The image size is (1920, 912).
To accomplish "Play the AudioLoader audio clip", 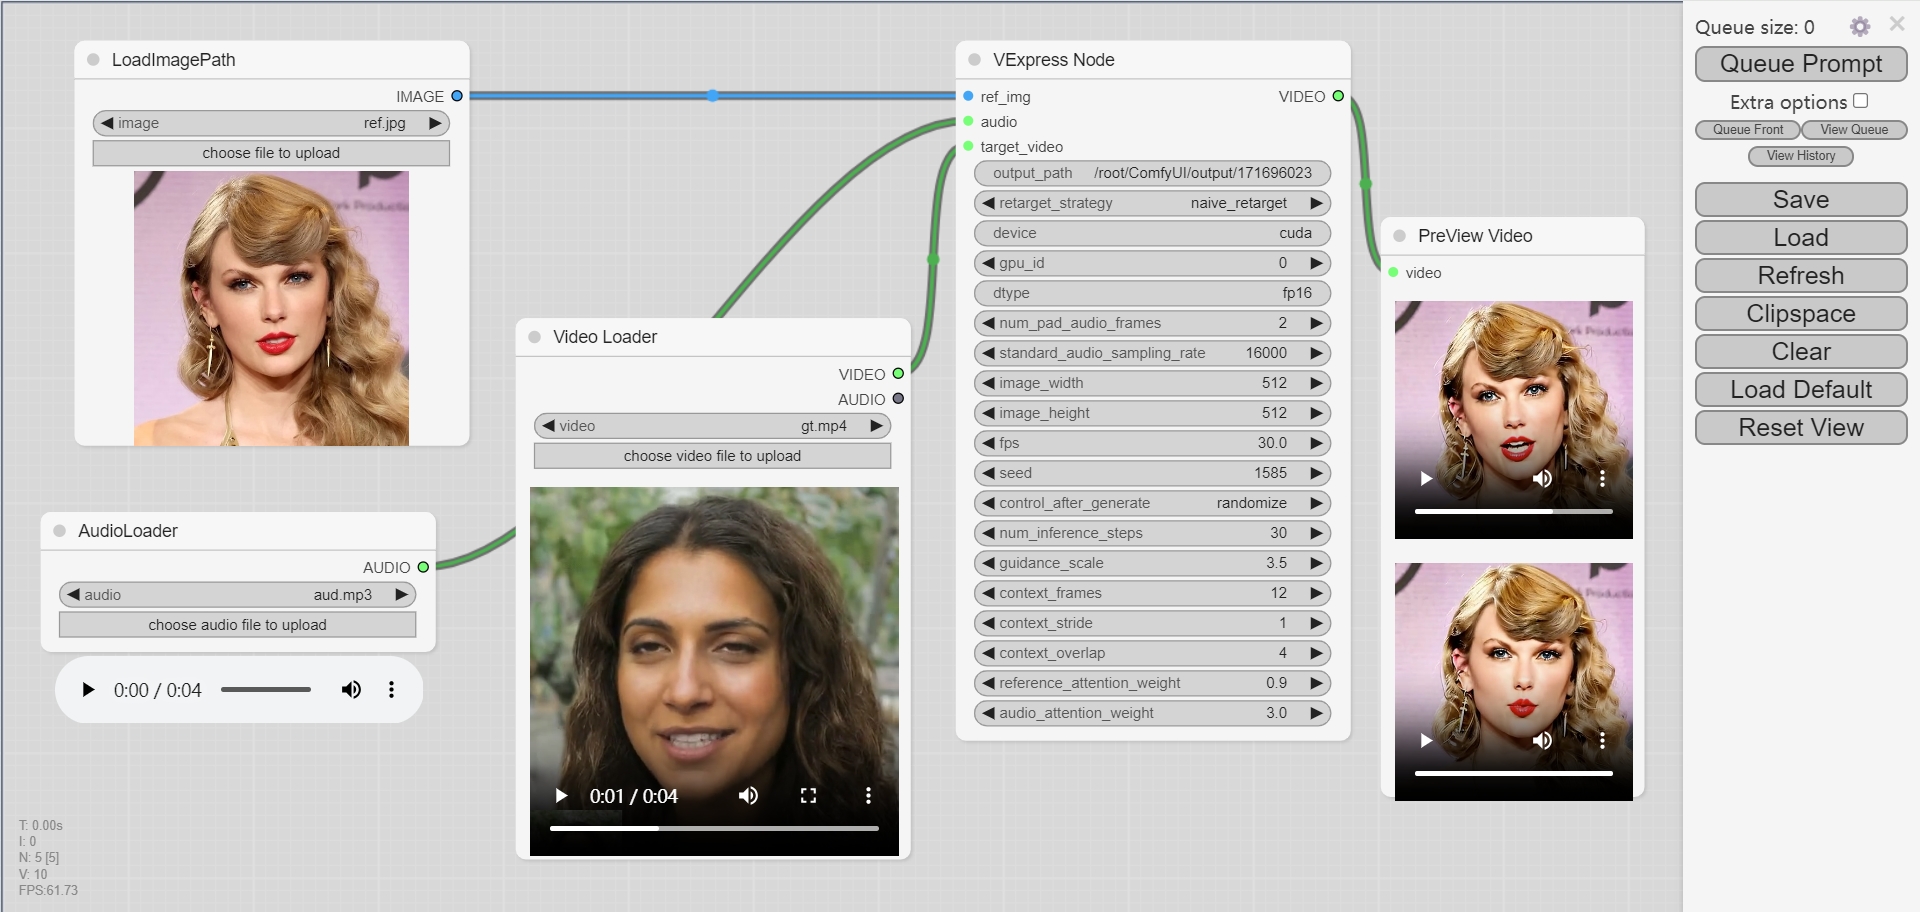I will (x=88, y=690).
